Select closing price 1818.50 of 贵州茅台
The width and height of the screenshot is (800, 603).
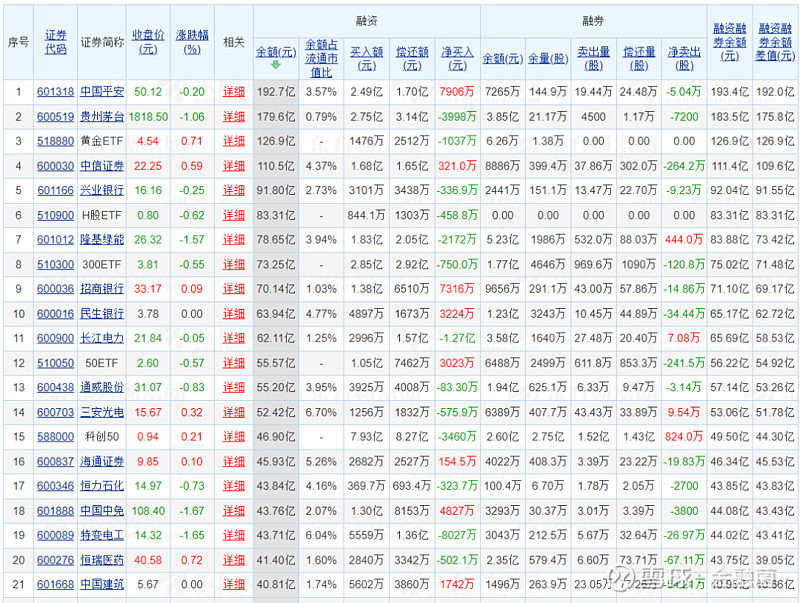coord(148,117)
